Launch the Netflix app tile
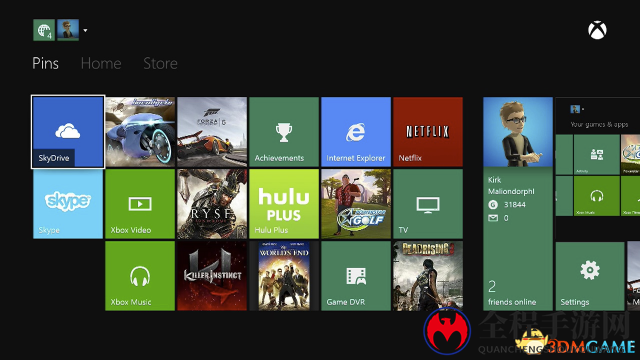 (x=428, y=132)
